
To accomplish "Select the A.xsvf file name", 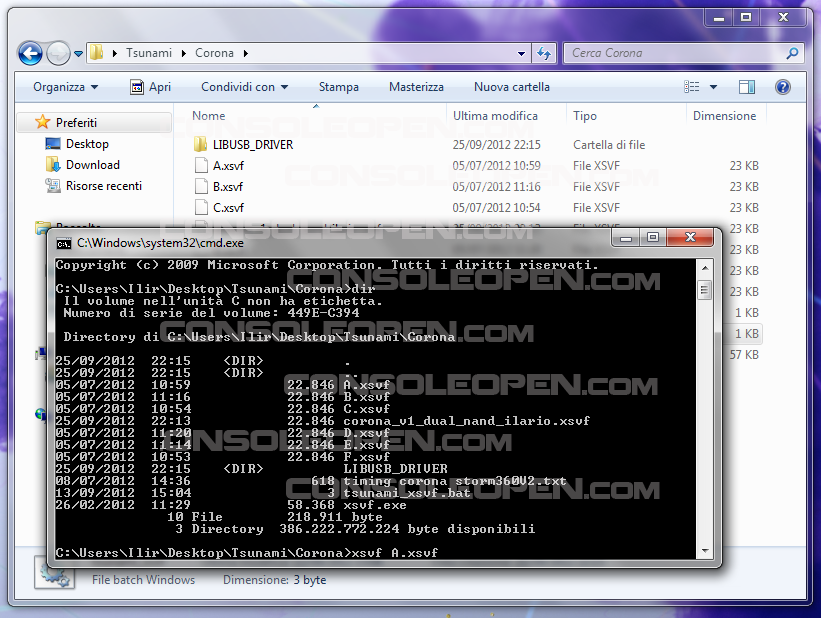I will (228, 165).
